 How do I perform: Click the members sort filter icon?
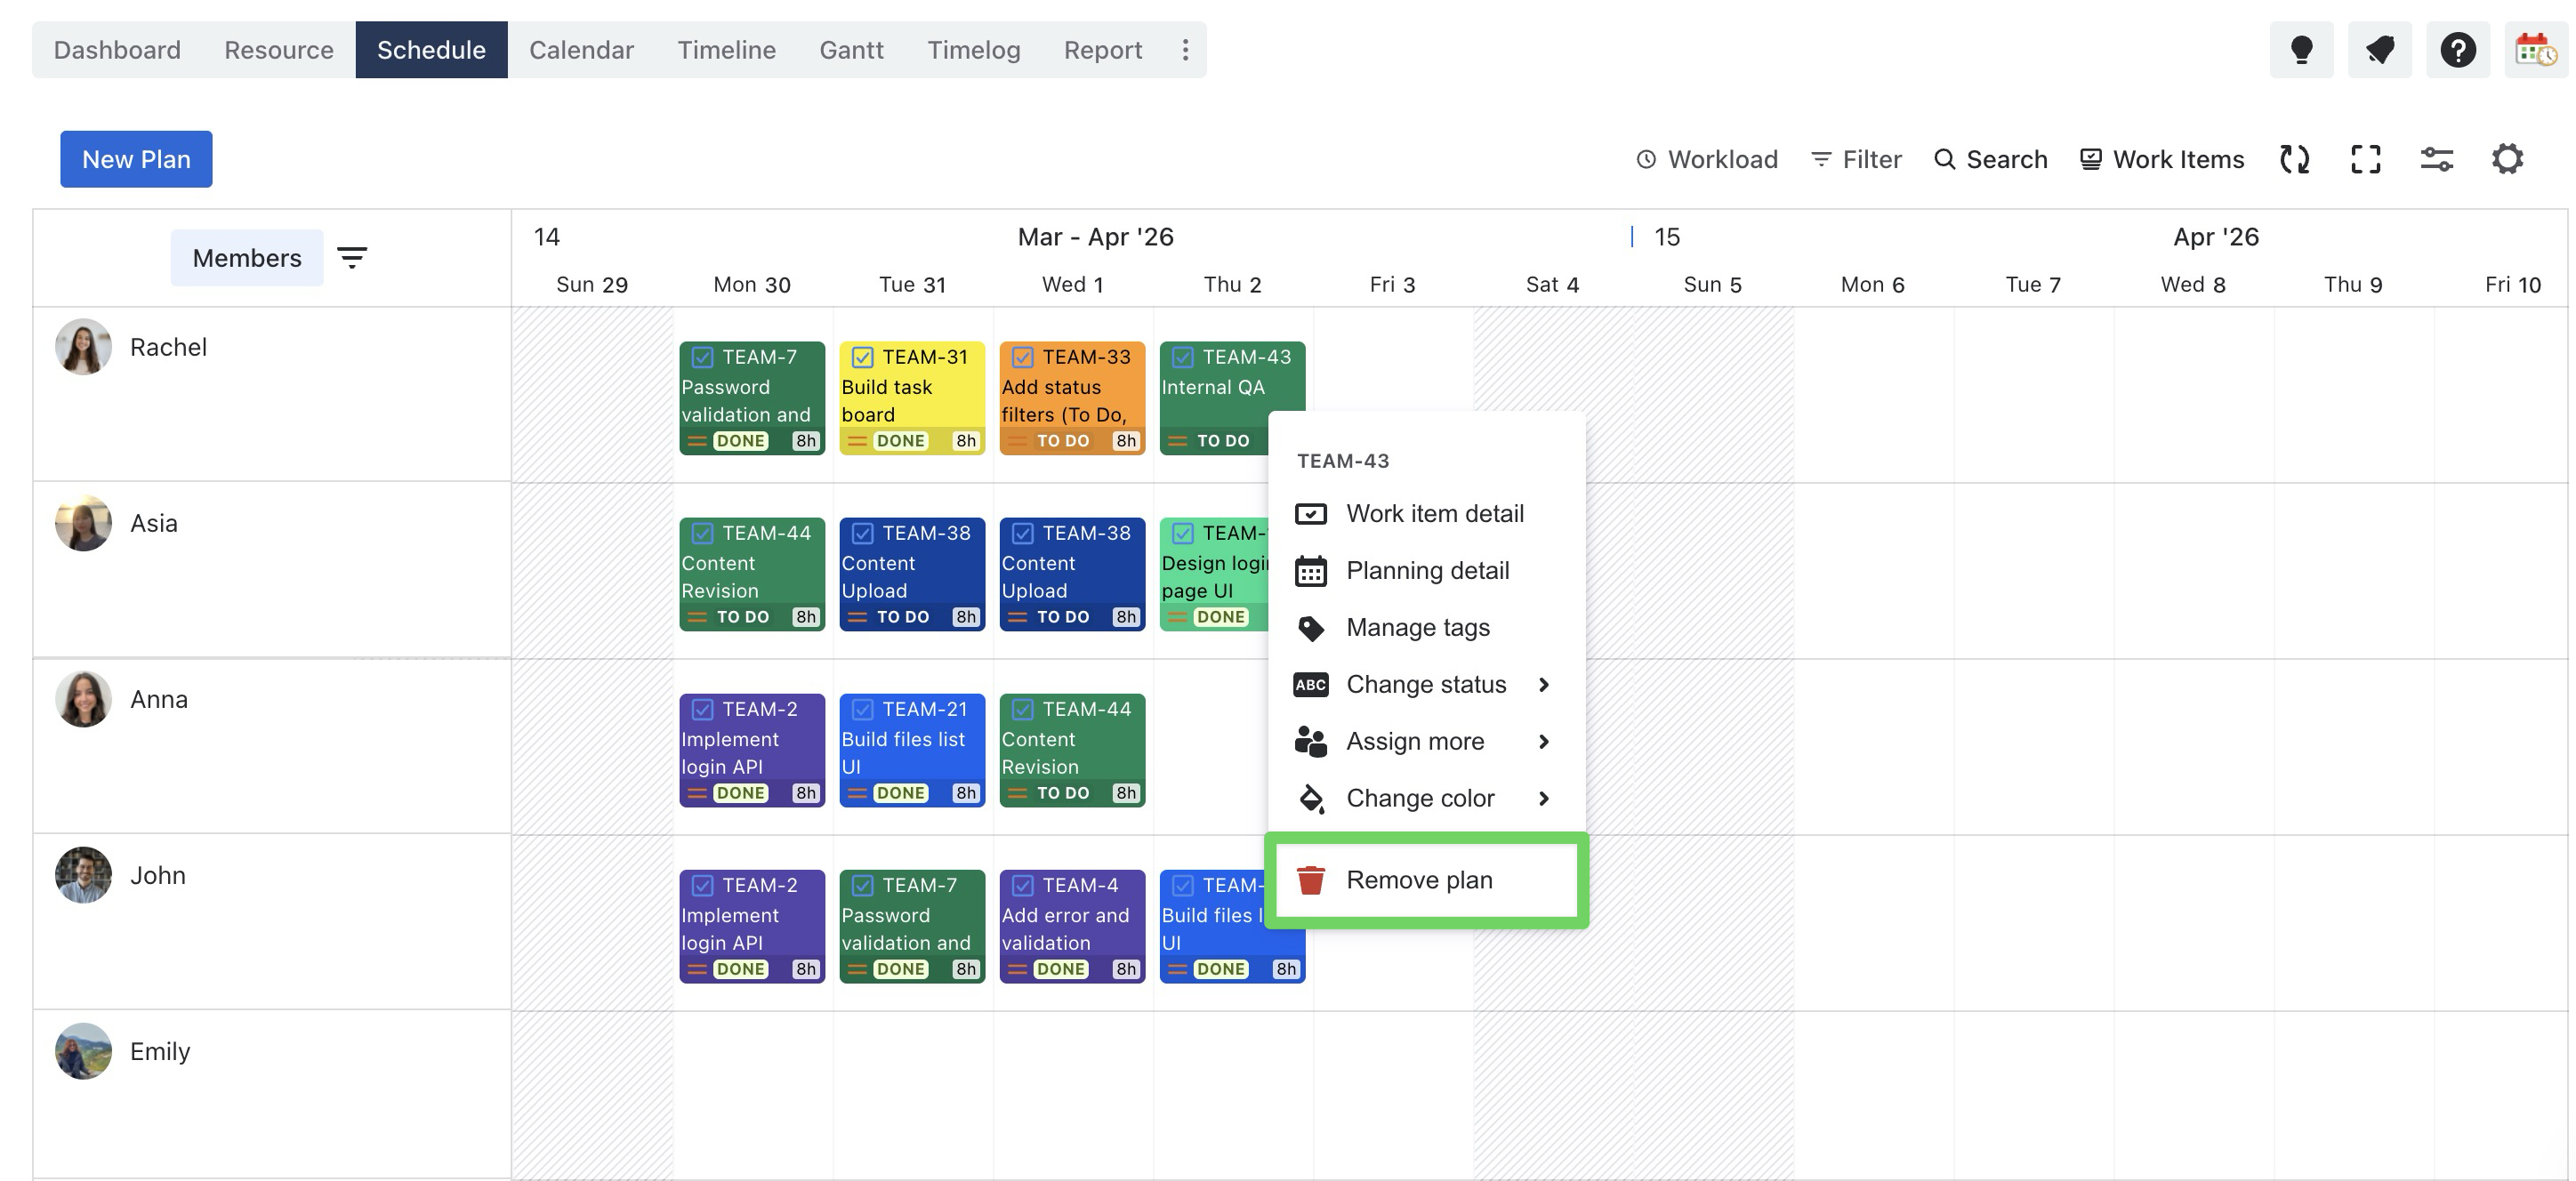pos(351,258)
